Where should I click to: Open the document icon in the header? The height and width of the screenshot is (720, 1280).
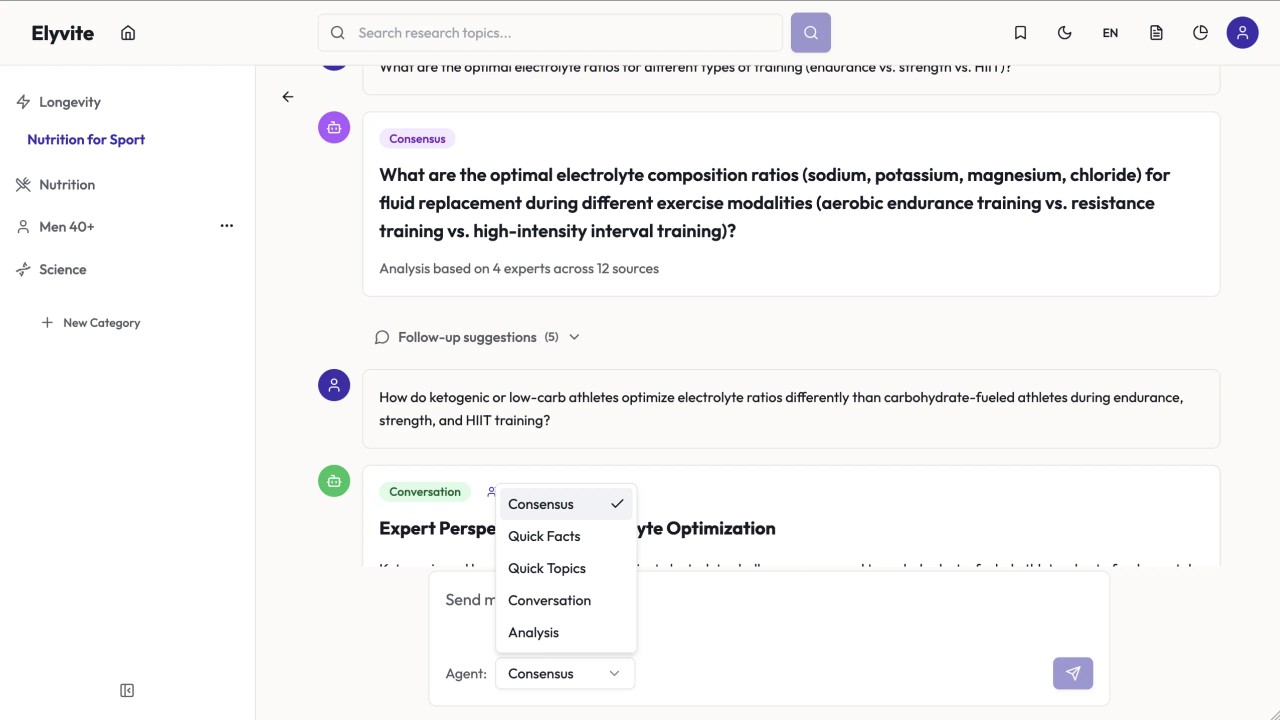click(x=1156, y=33)
